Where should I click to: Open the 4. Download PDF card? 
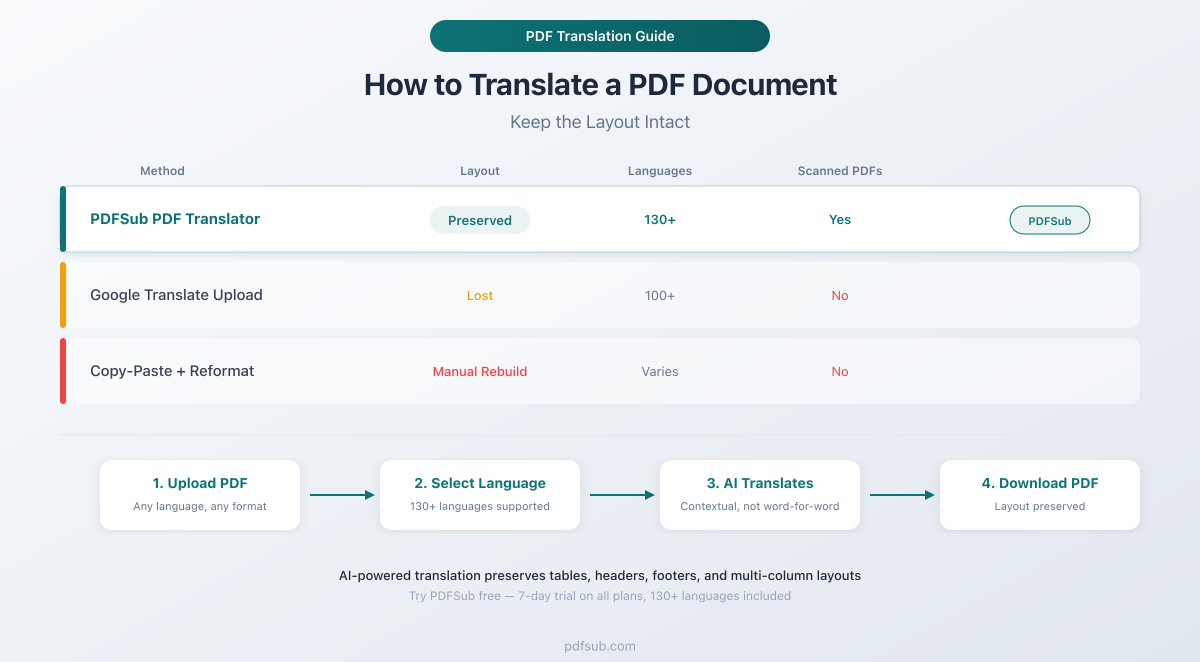point(1040,495)
